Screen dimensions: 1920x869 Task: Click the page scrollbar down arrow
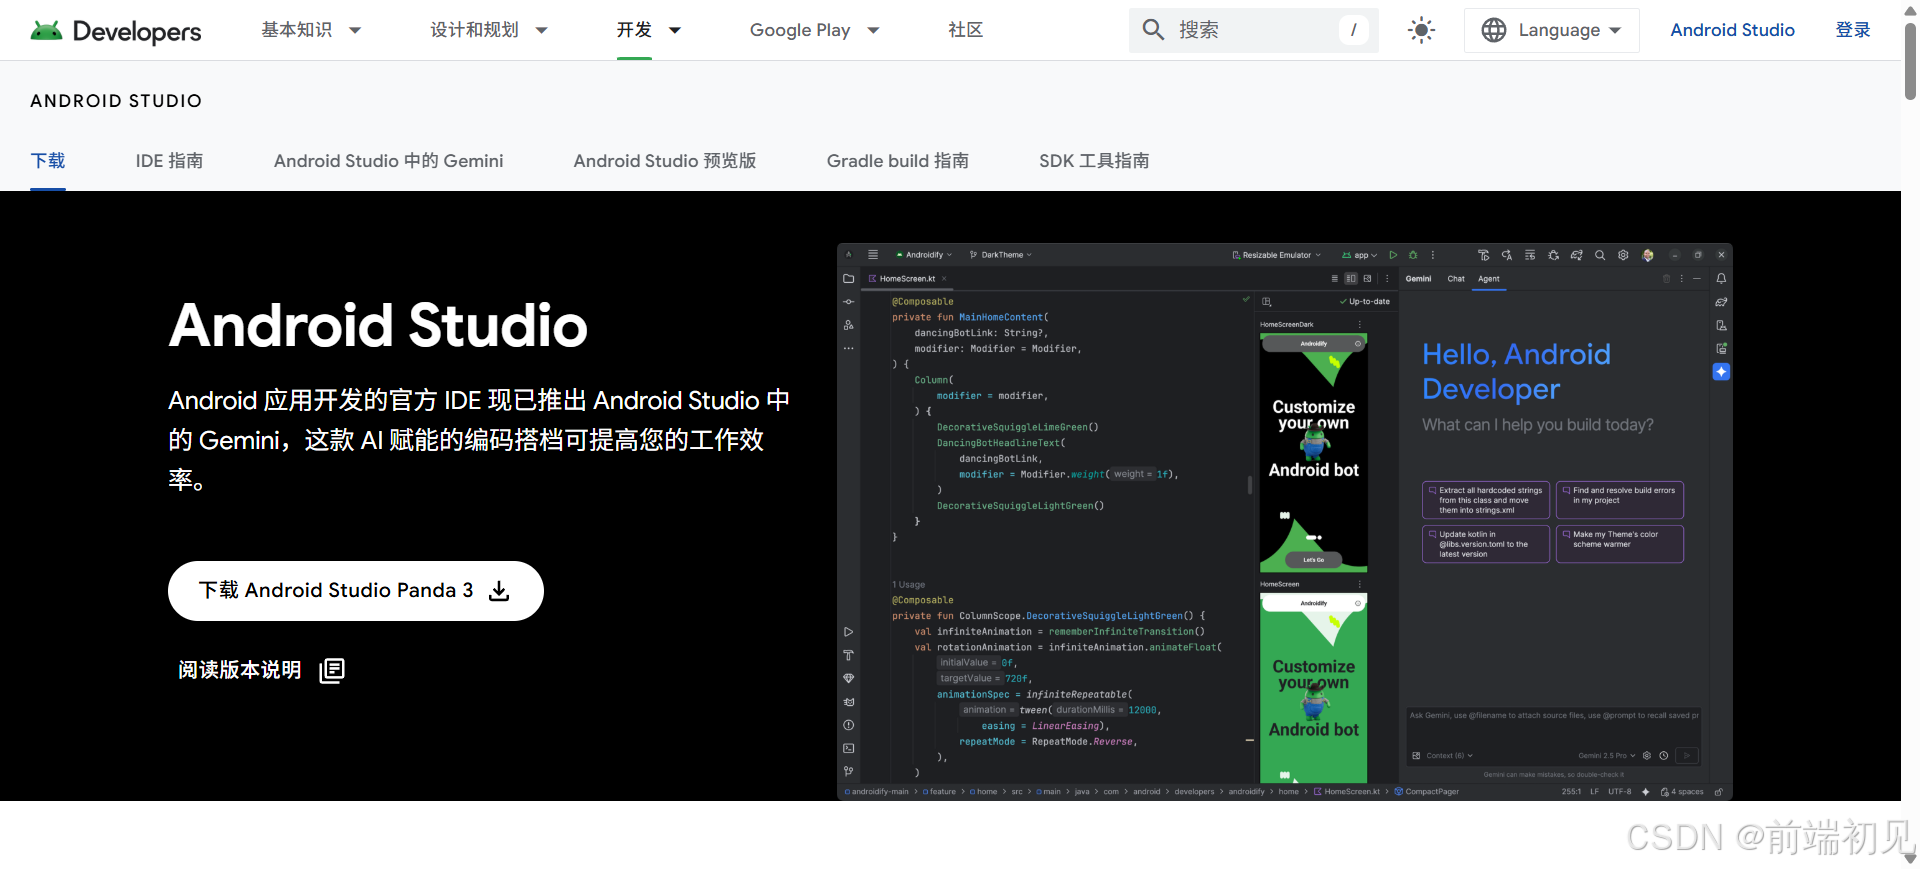1910,859
